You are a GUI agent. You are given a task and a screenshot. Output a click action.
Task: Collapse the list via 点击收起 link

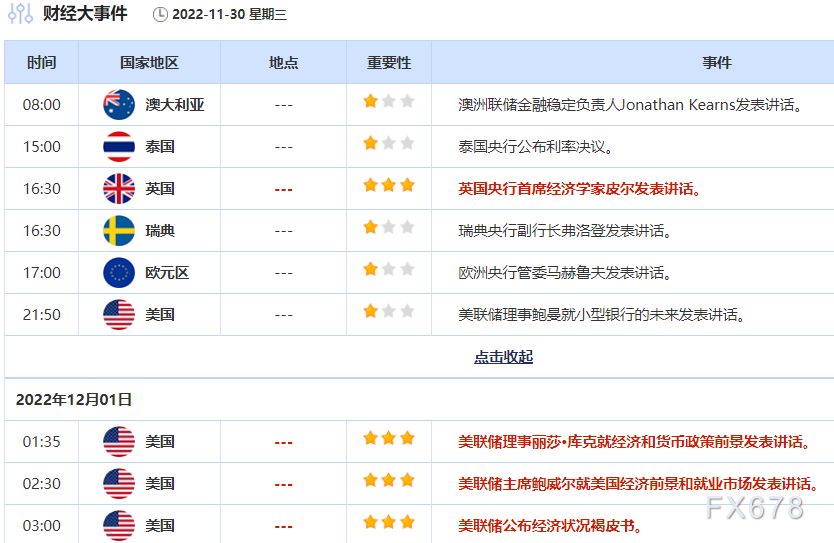[503, 357]
